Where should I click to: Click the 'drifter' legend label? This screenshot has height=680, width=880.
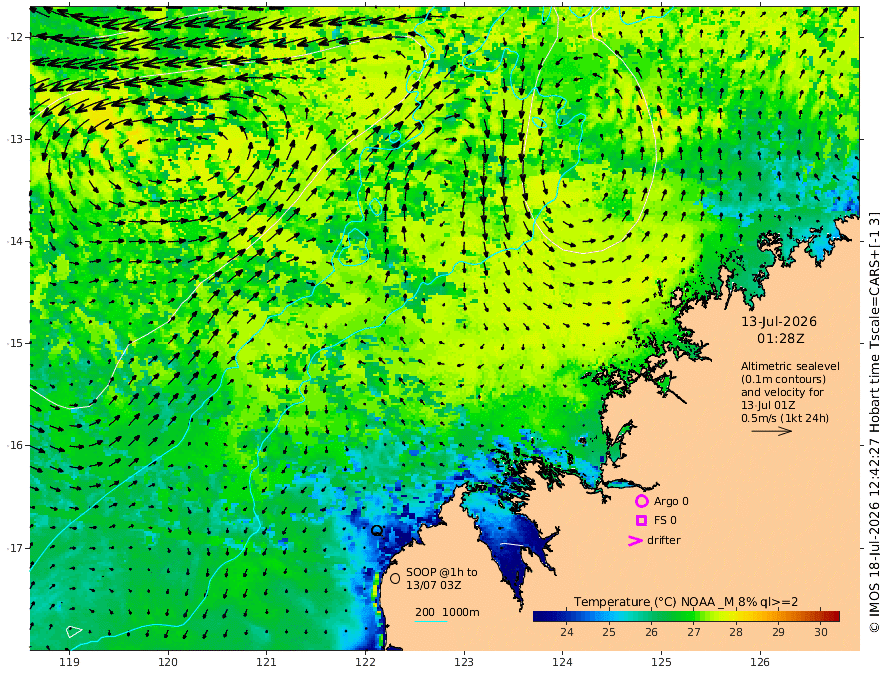coord(664,540)
